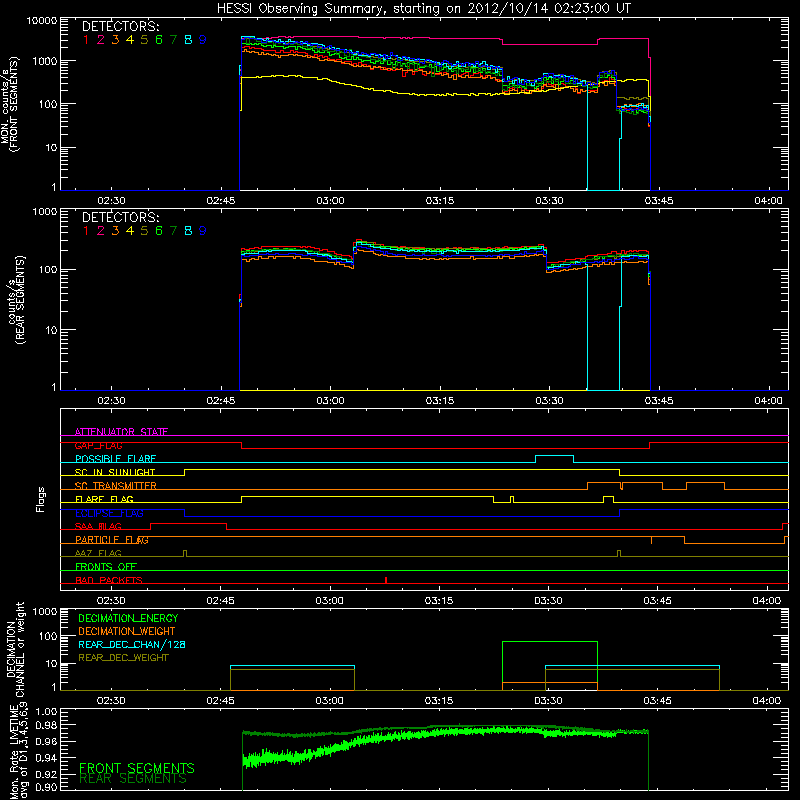Select the ATTENUATOR_STATE flag label
This screenshot has width=800, height=800.
(x=121, y=432)
